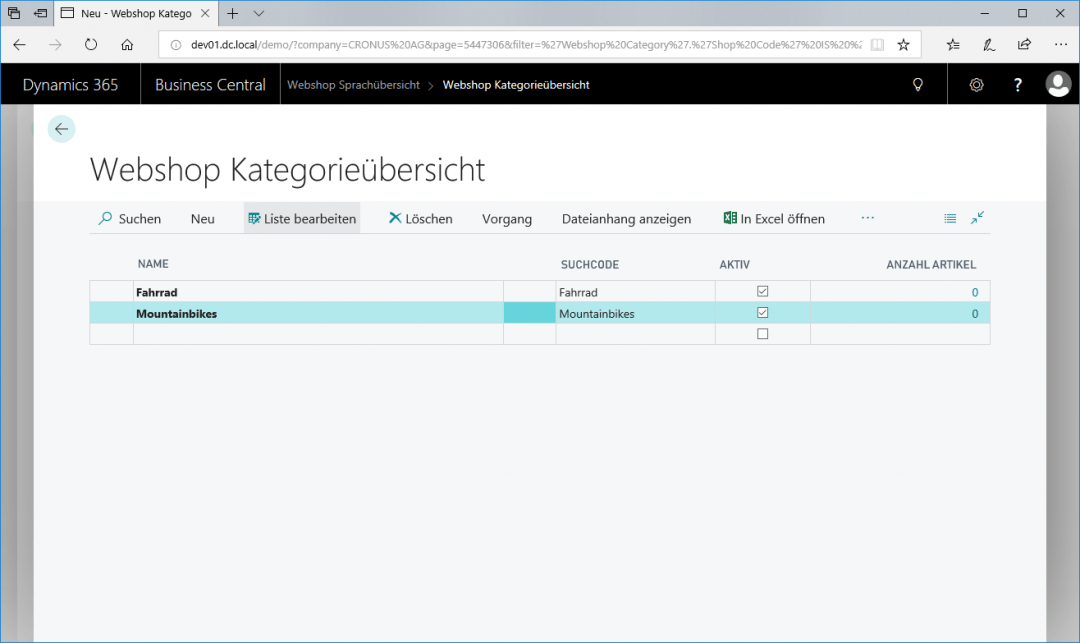Open the tab list chevron

click(x=258, y=13)
